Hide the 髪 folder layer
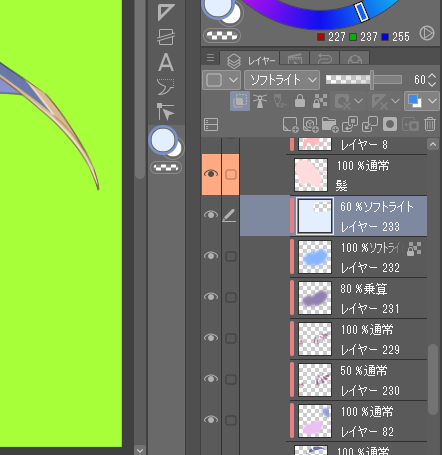This screenshot has width=442, height=455. pyautogui.click(x=211, y=174)
